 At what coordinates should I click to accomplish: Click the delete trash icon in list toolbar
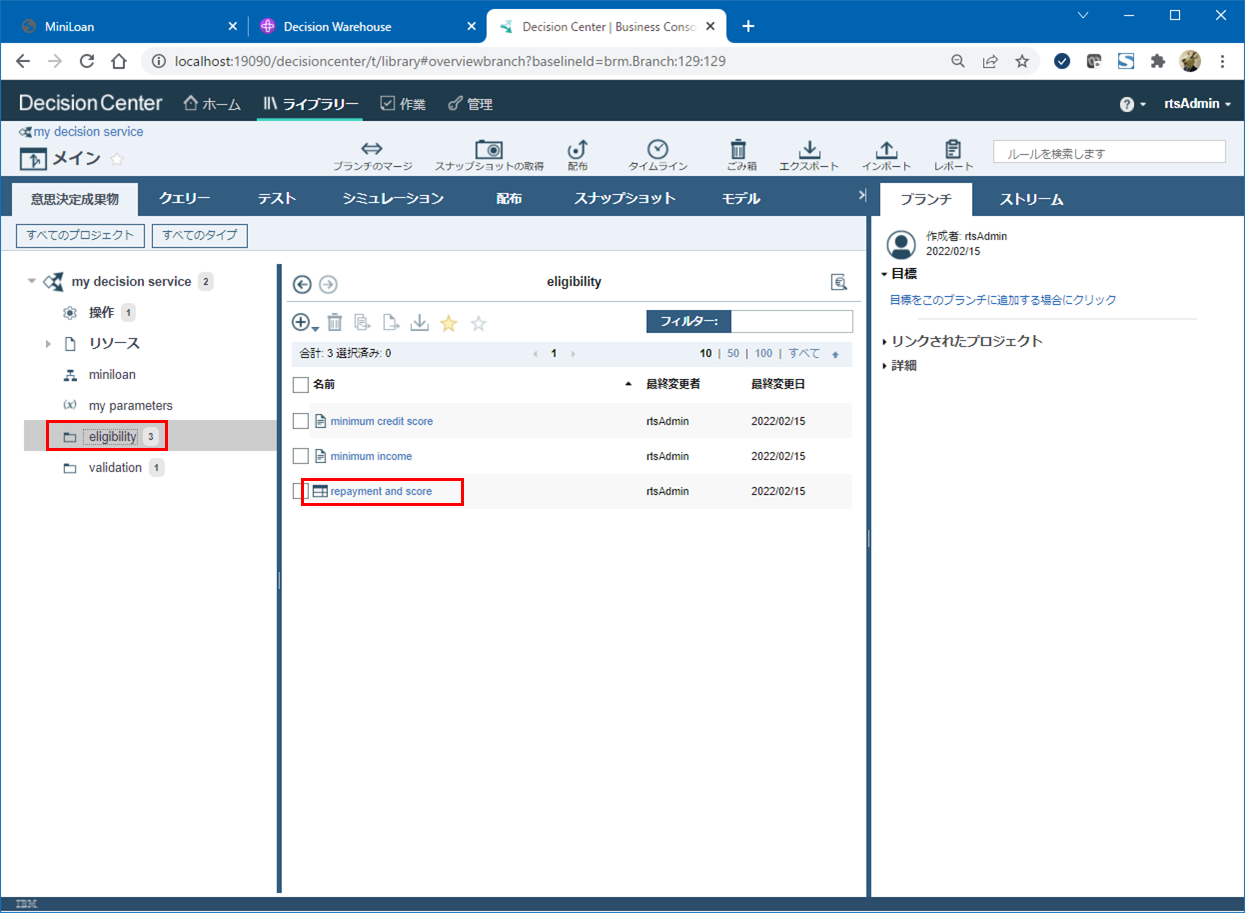tap(335, 322)
